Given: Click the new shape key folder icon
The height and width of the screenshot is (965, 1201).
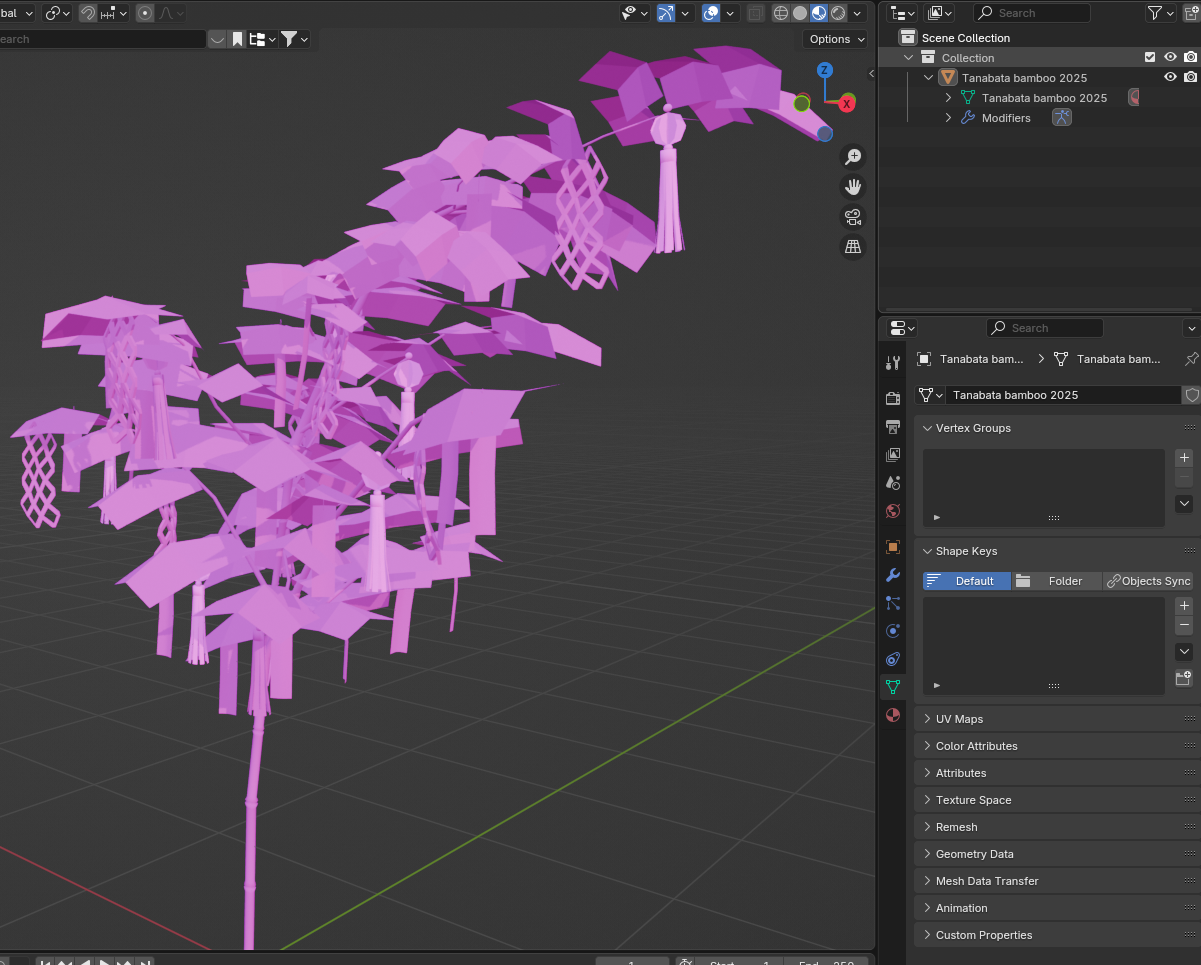Looking at the screenshot, I should click(x=1184, y=678).
